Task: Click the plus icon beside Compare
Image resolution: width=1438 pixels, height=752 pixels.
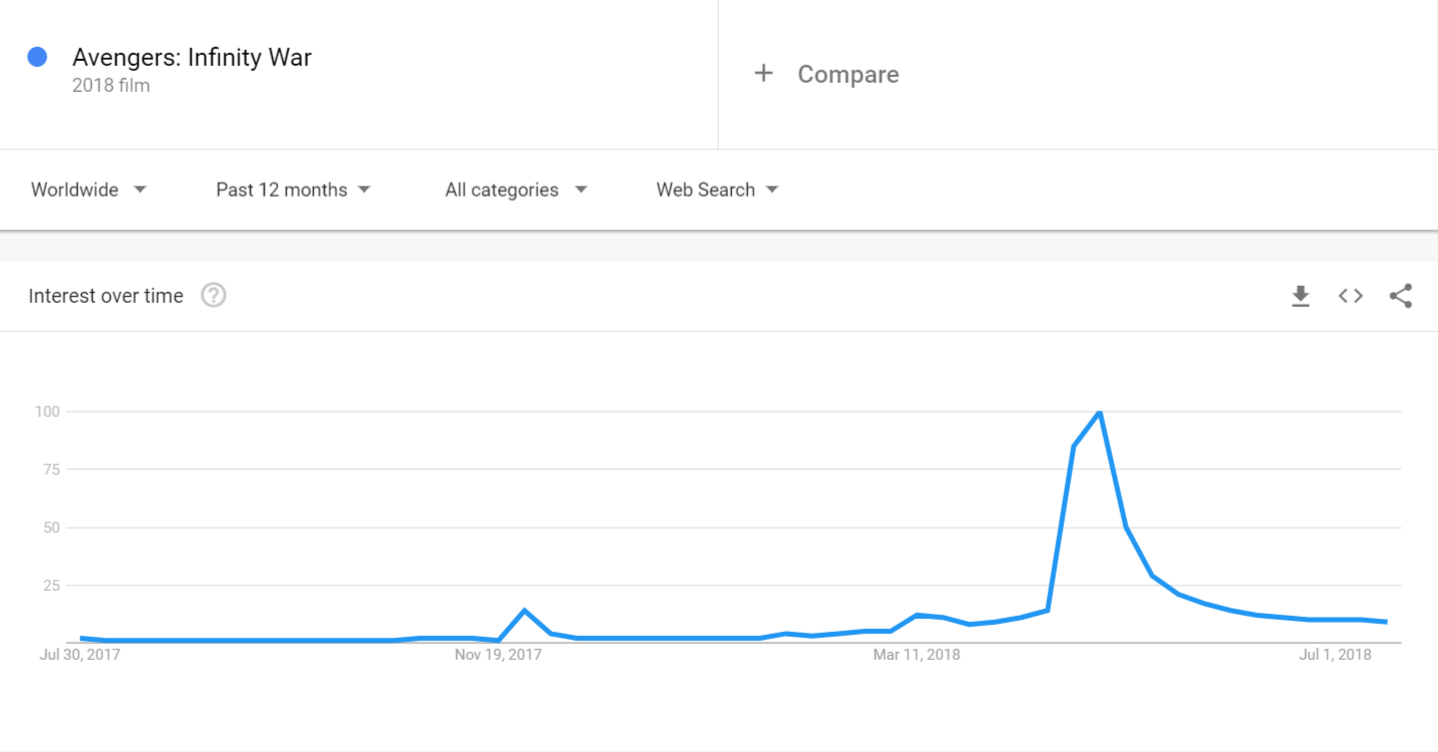Action: (764, 73)
